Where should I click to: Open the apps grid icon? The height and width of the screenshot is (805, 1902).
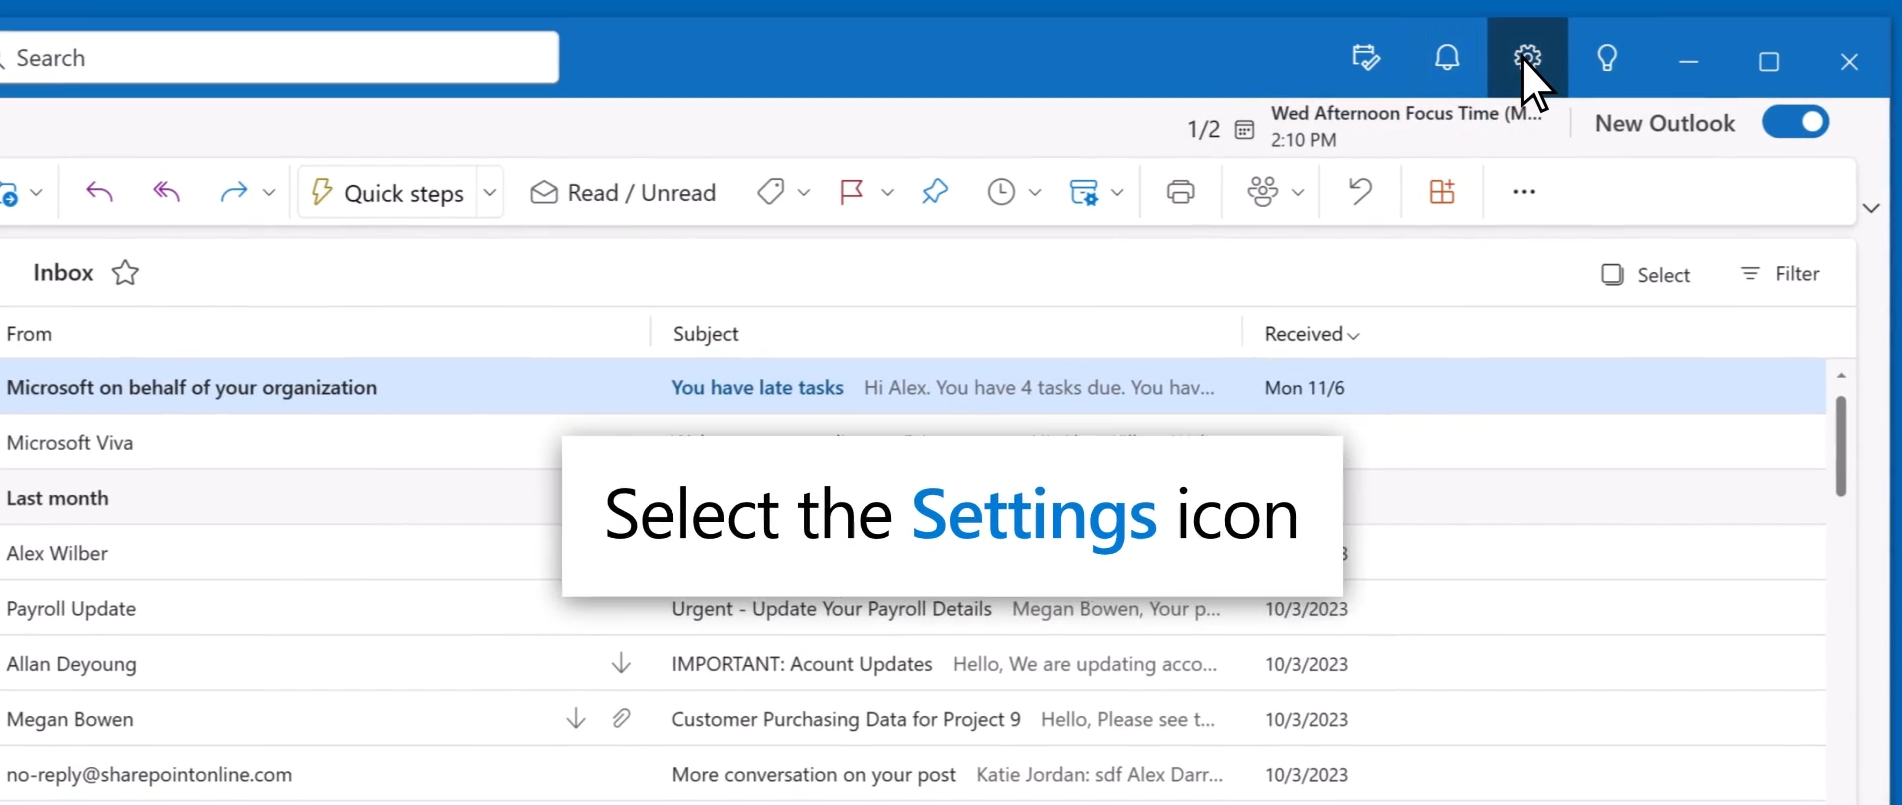1442,191
